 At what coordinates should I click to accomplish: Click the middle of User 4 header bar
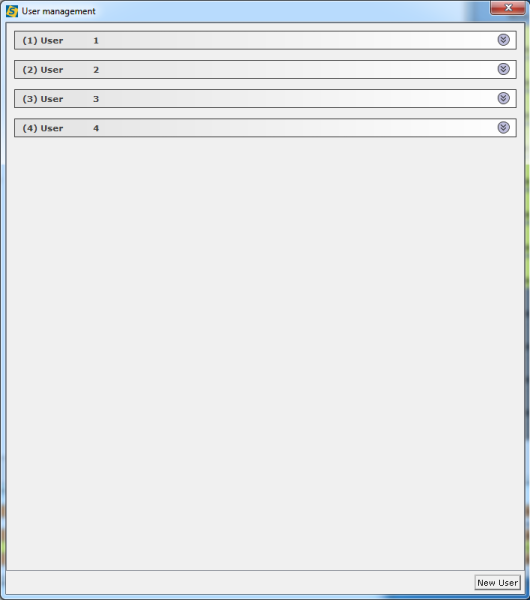[265, 128]
